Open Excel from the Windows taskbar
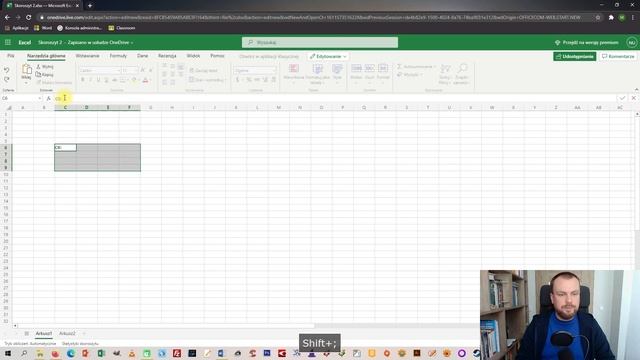The height and width of the screenshot is (360, 640). tap(101, 353)
